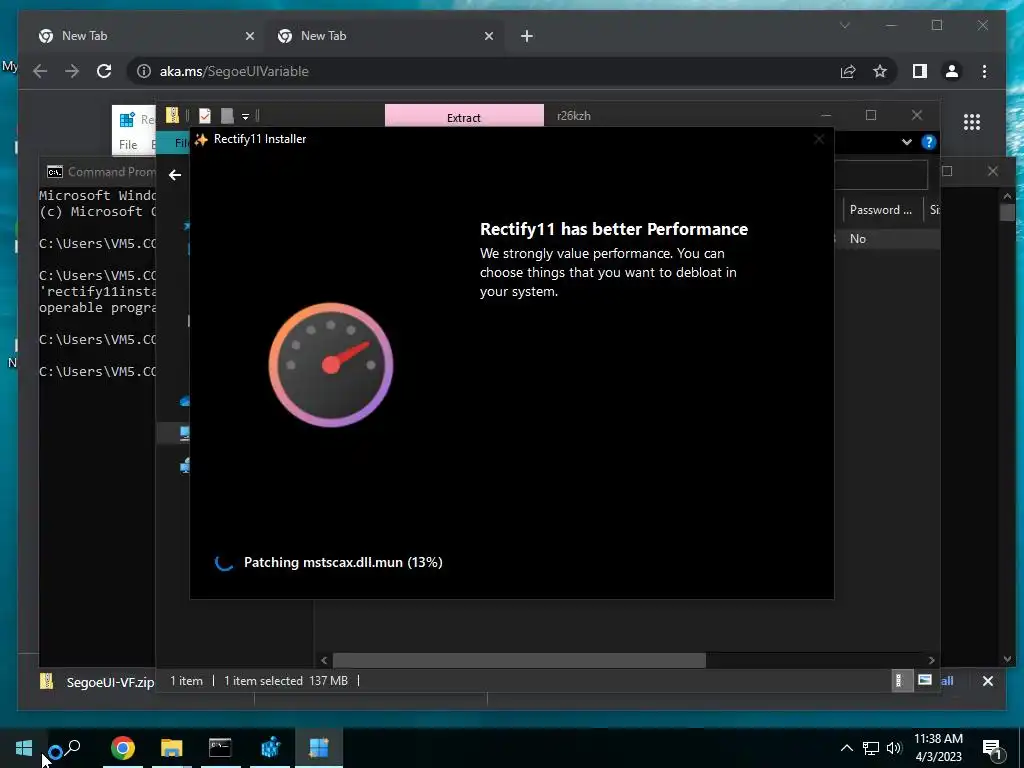Open the clock showing 11:38 AM
This screenshot has width=1024, height=768.
coord(938,748)
